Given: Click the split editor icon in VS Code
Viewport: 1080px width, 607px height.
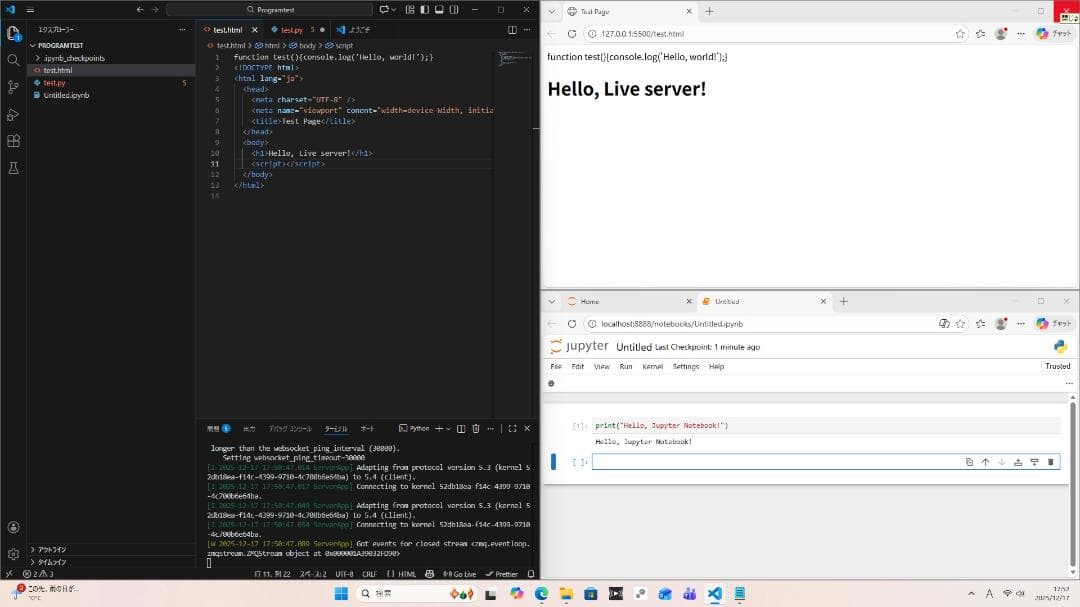Looking at the screenshot, I should pos(513,30).
